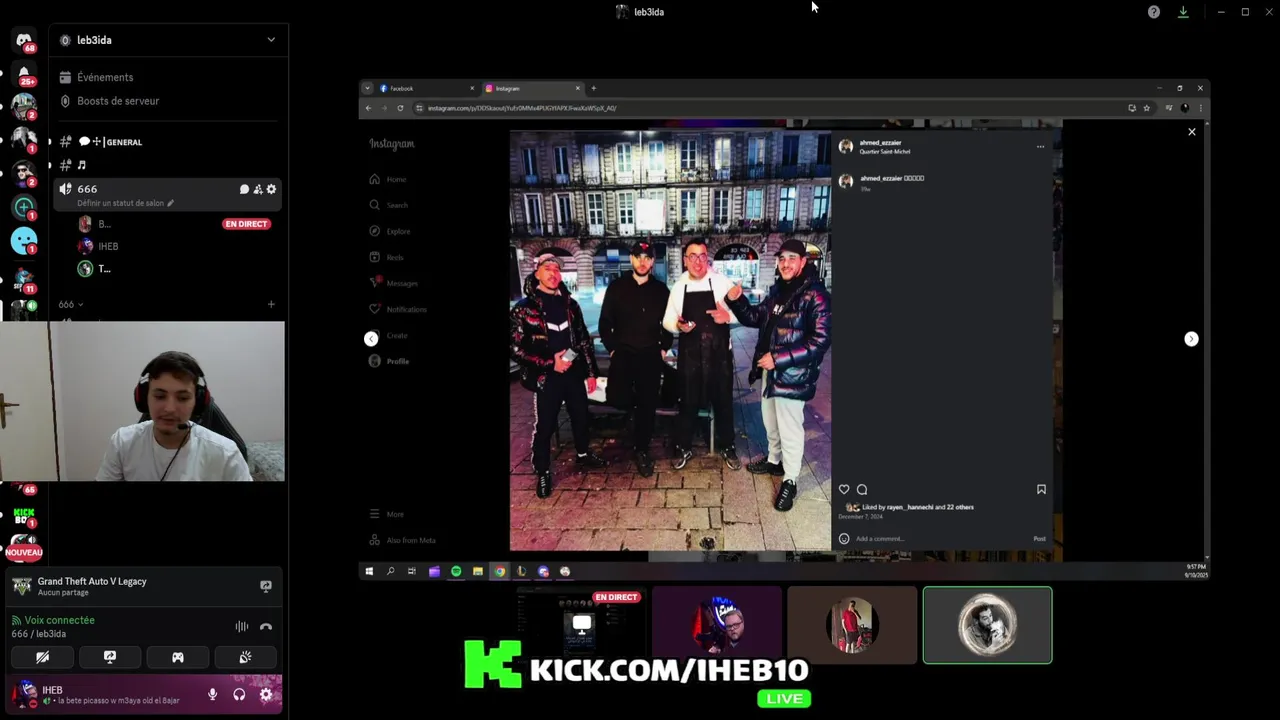Screen dimensions: 1280x720
Task: Open Instagram Profile
Action: 389,361
